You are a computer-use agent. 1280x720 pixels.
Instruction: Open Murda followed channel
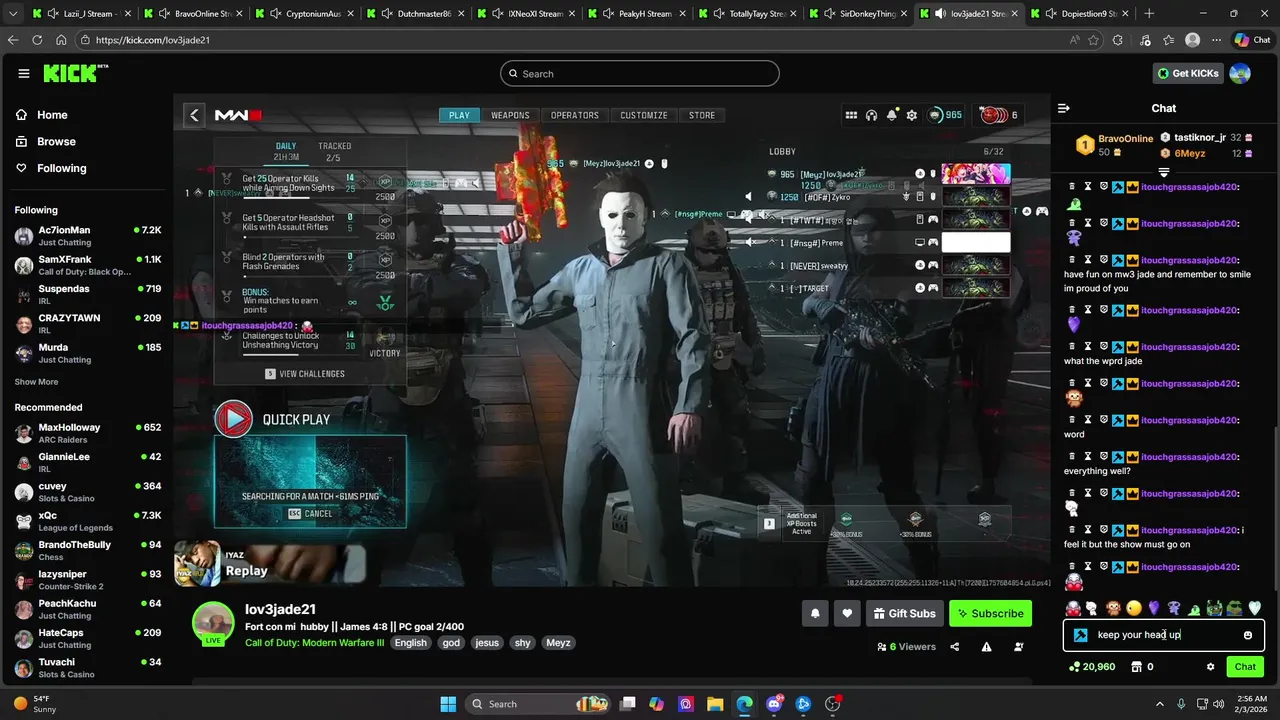(87, 353)
